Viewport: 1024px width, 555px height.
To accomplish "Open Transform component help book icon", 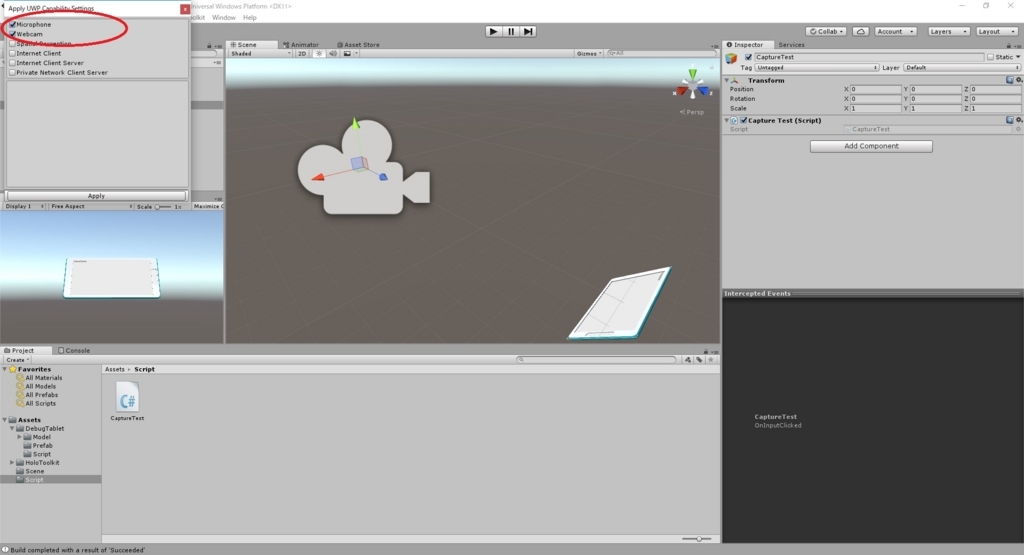I will [1010, 80].
